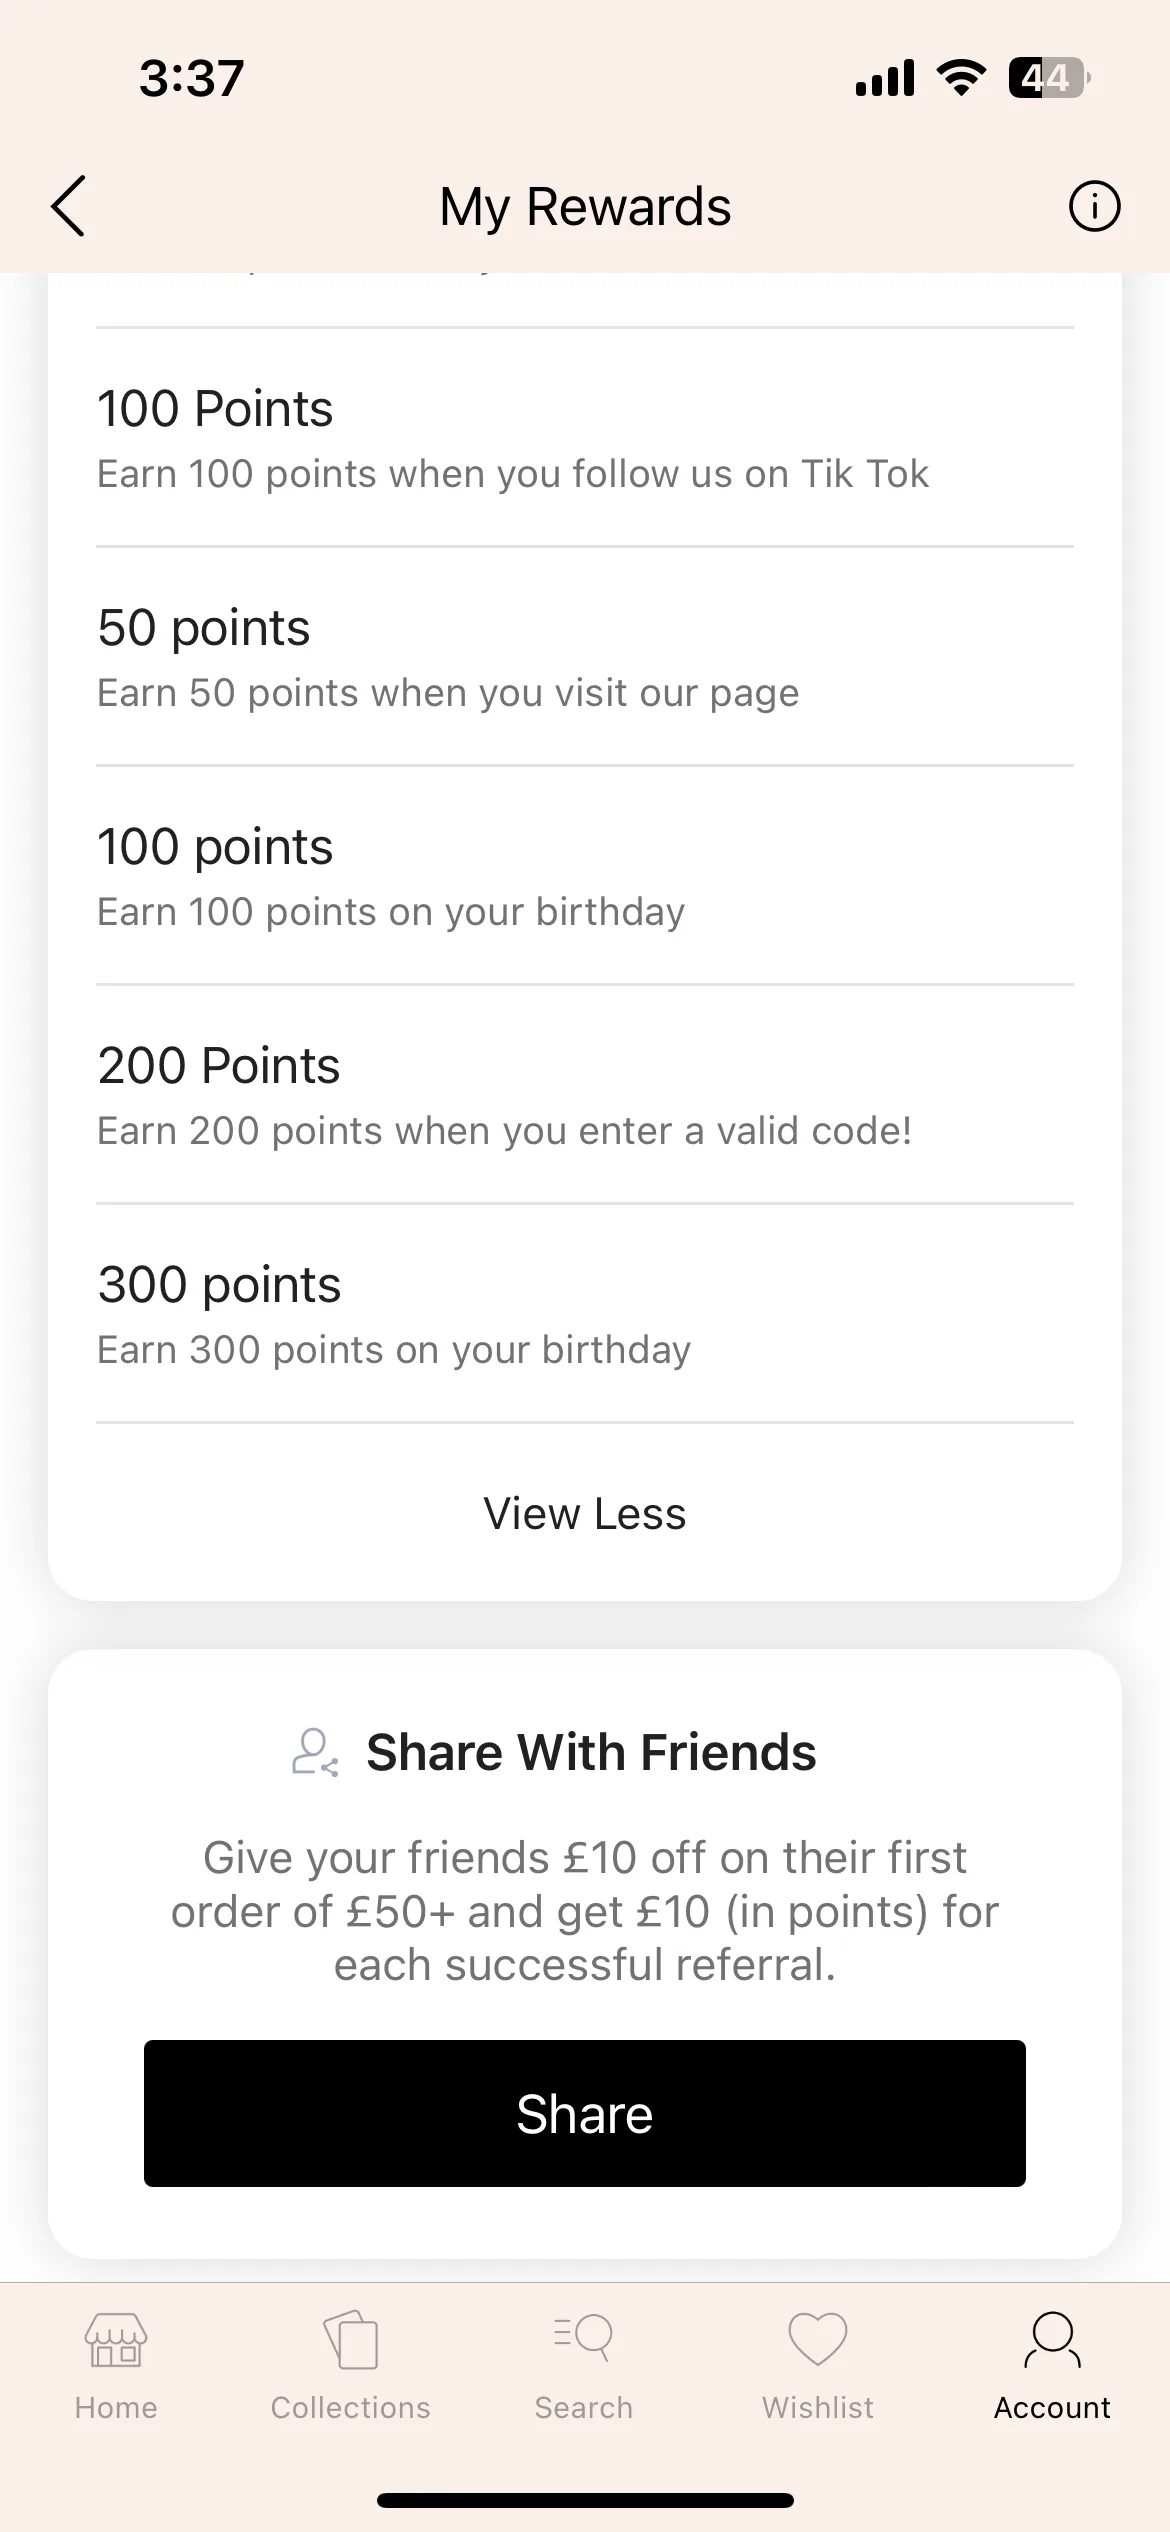Check the battery indicator in status bar
This screenshot has height=2532, width=1170.
pyautogui.click(x=1049, y=78)
